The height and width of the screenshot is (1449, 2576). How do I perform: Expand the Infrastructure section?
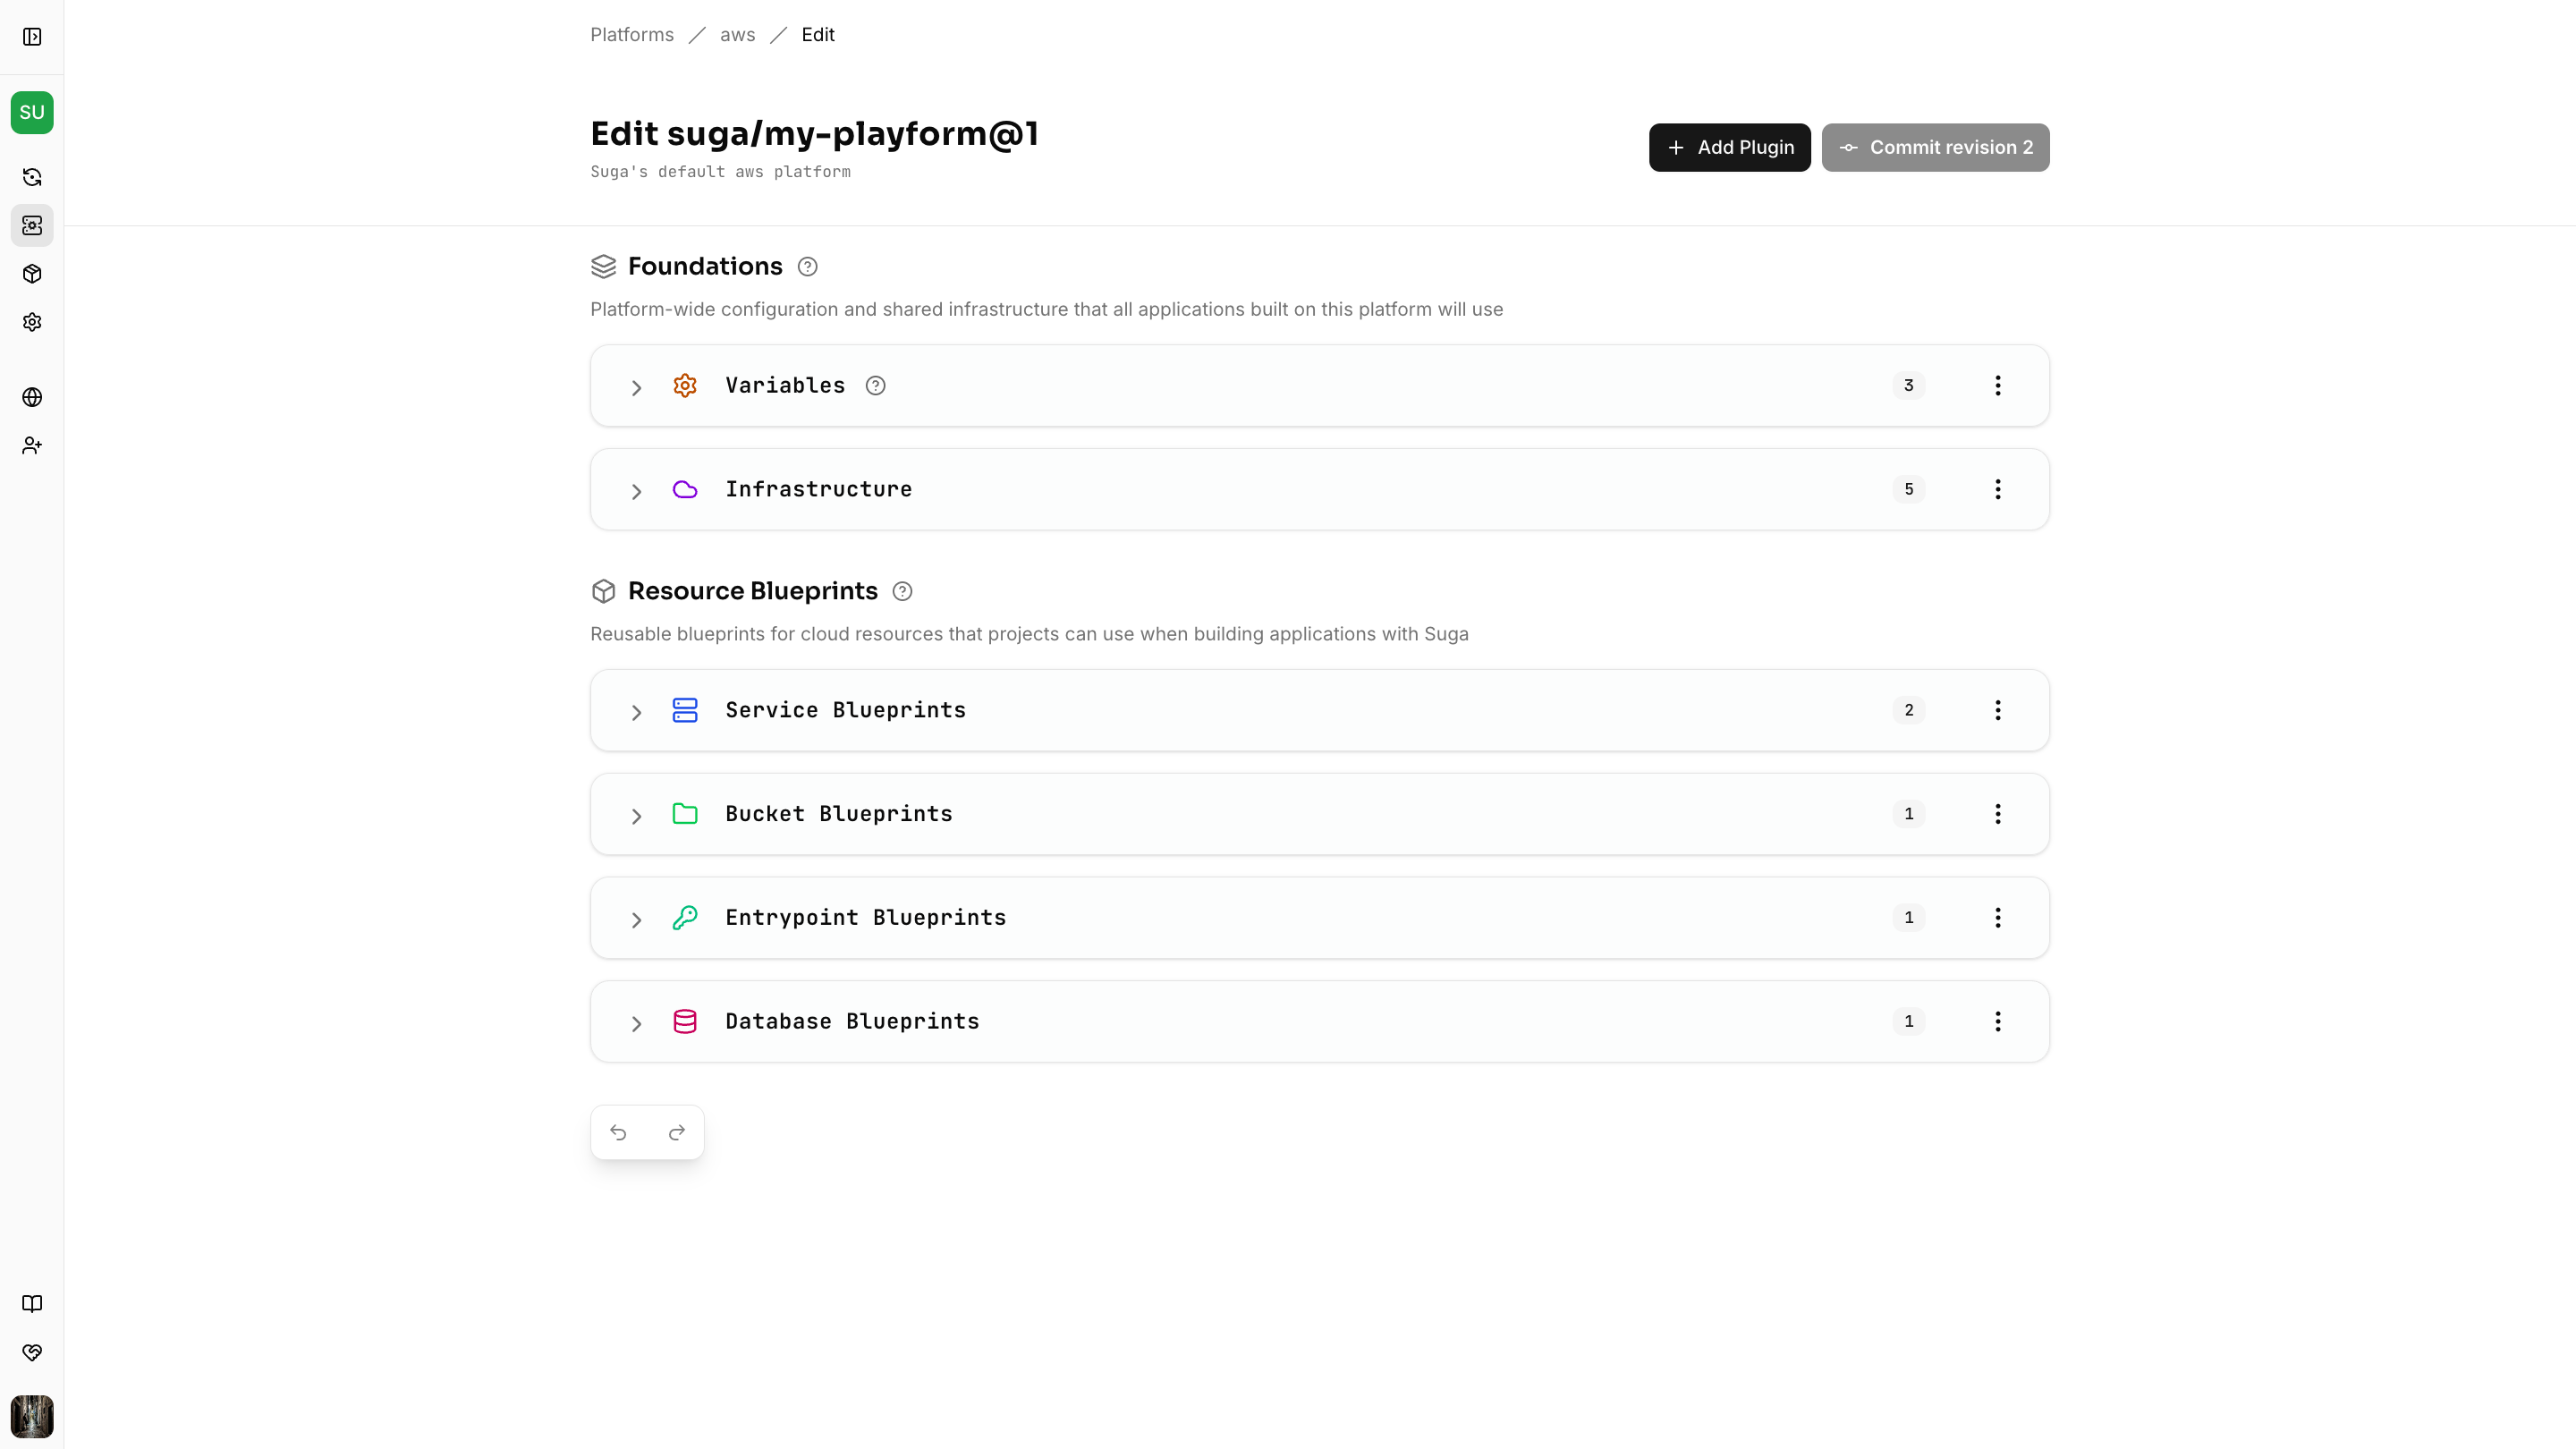637,491
